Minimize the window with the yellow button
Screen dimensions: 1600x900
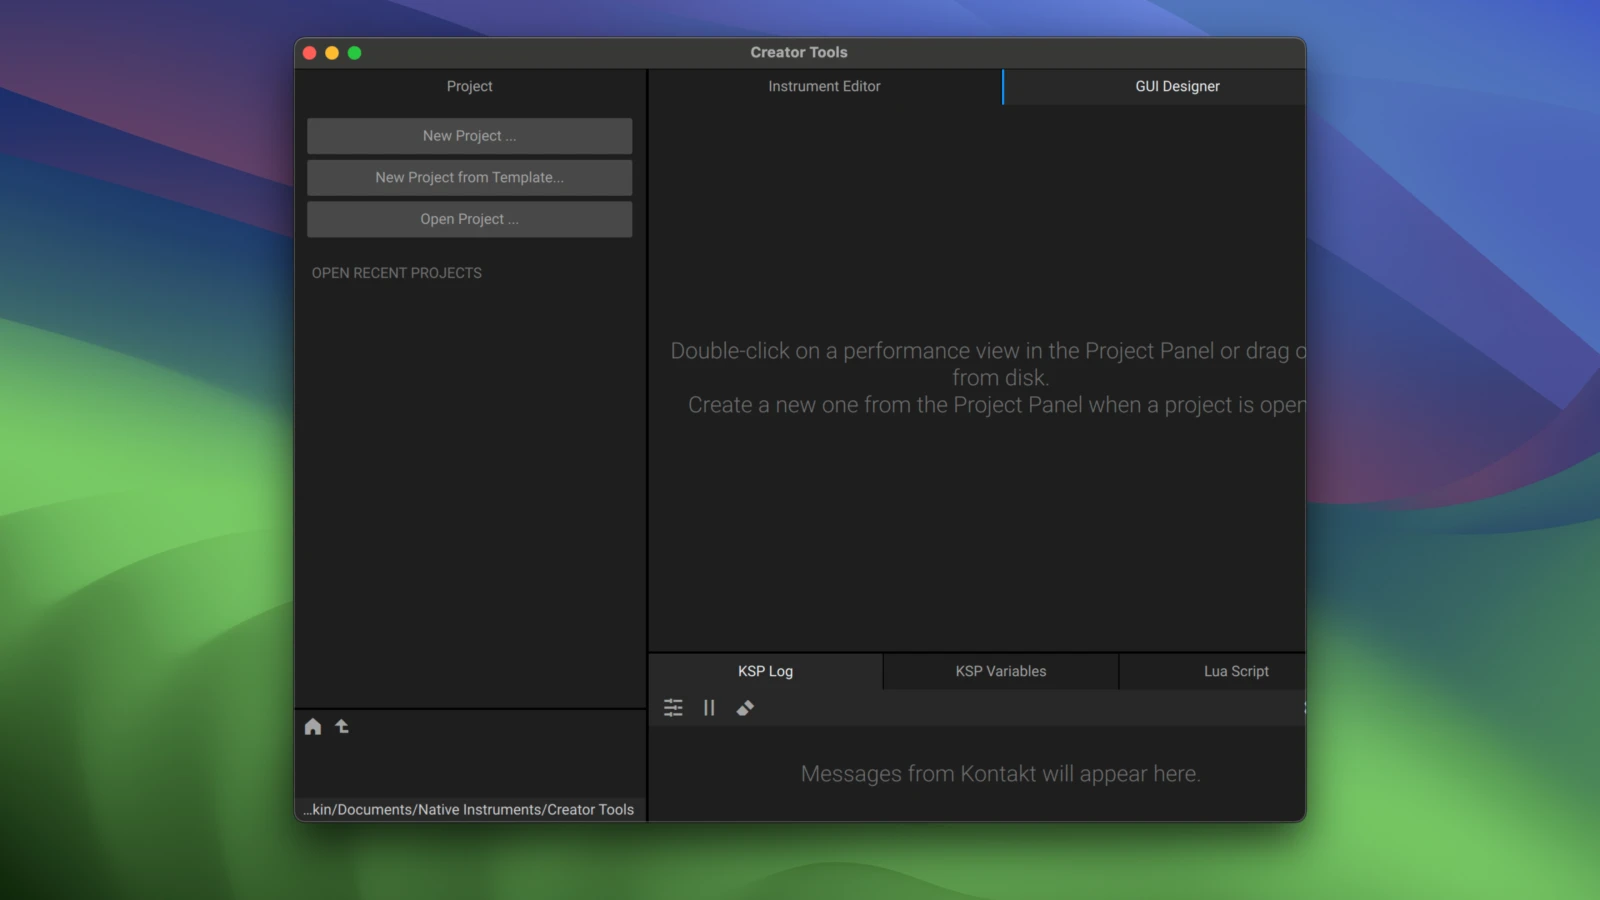pos(332,53)
